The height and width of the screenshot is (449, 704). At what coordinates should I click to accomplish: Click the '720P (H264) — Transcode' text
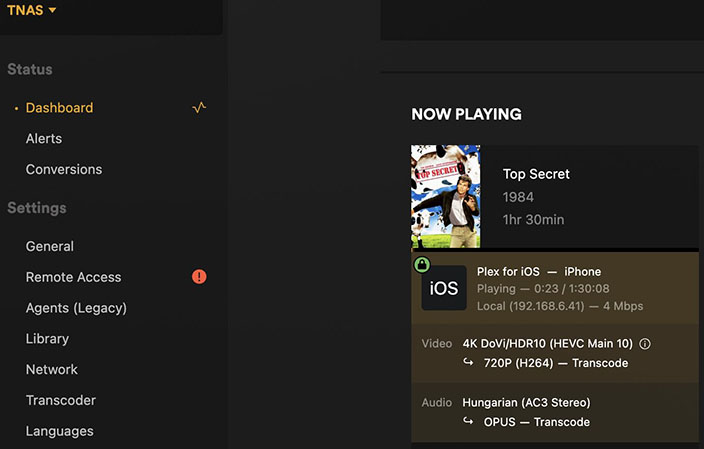point(556,363)
